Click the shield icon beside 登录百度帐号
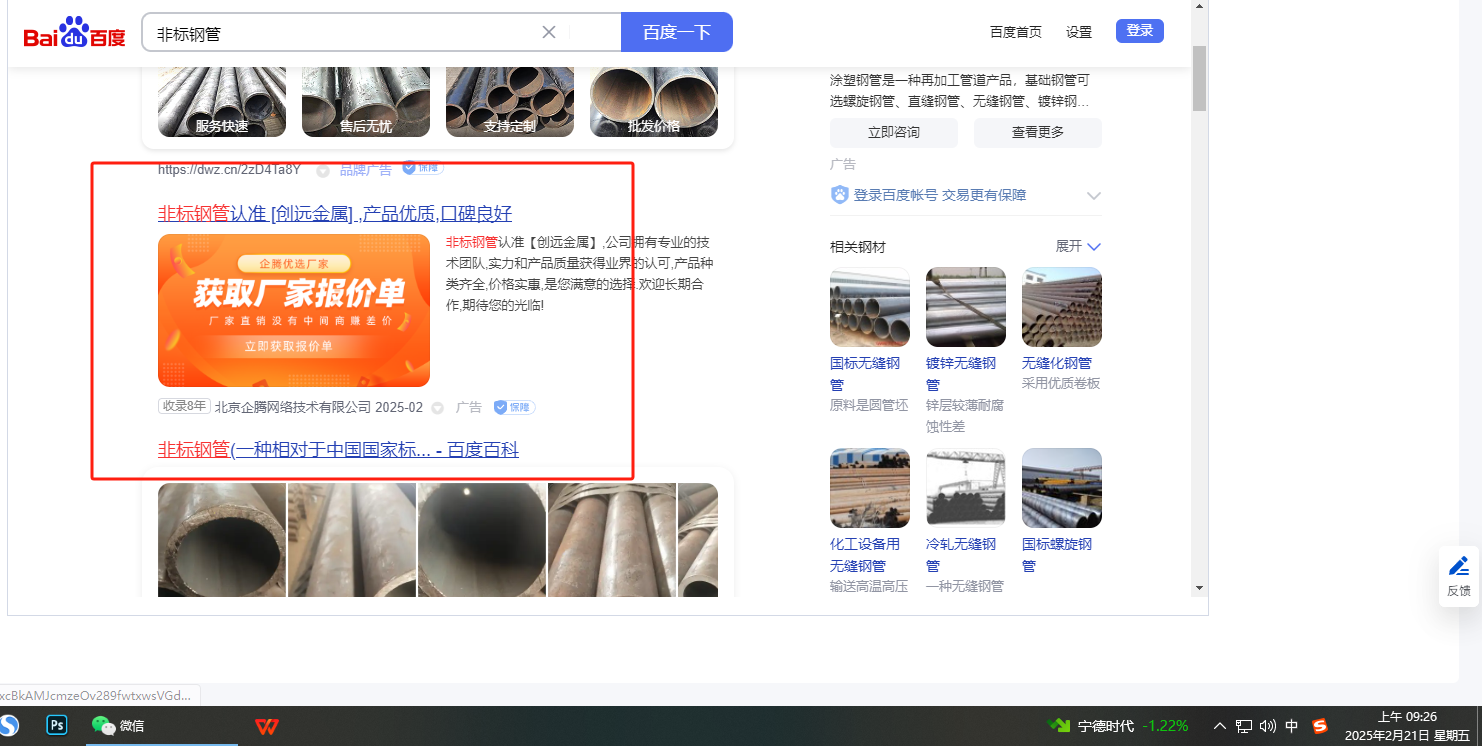The height and width of the screenshot is (746, 1482). click(x=840, y=195)
